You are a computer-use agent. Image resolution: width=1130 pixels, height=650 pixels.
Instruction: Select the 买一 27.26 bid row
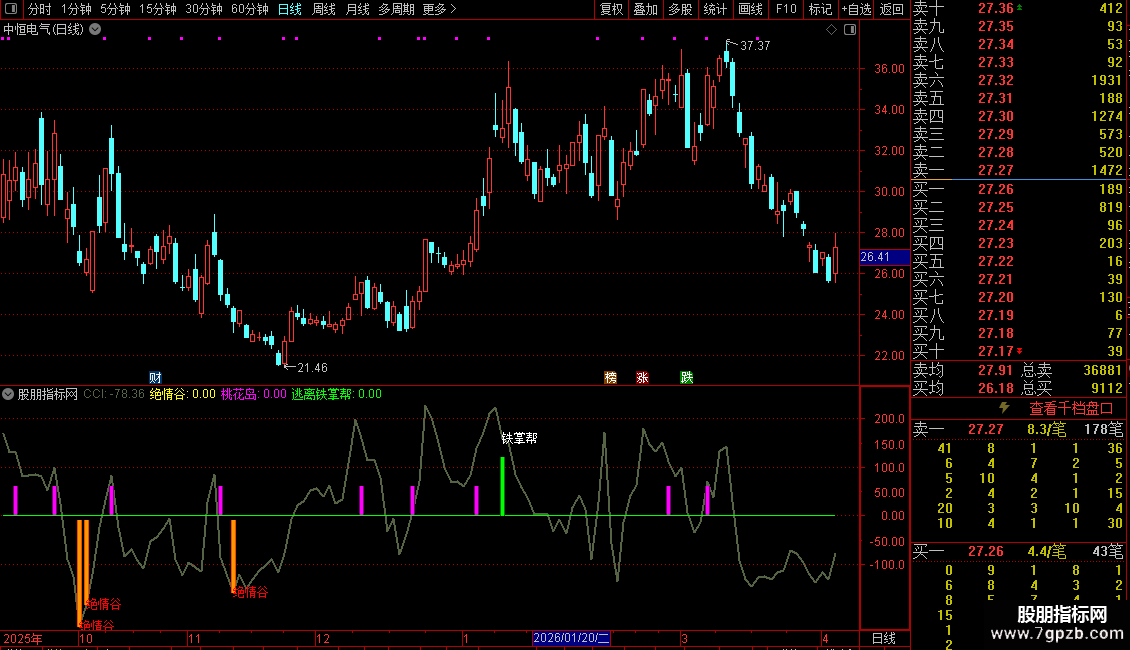coord(1018,189)
